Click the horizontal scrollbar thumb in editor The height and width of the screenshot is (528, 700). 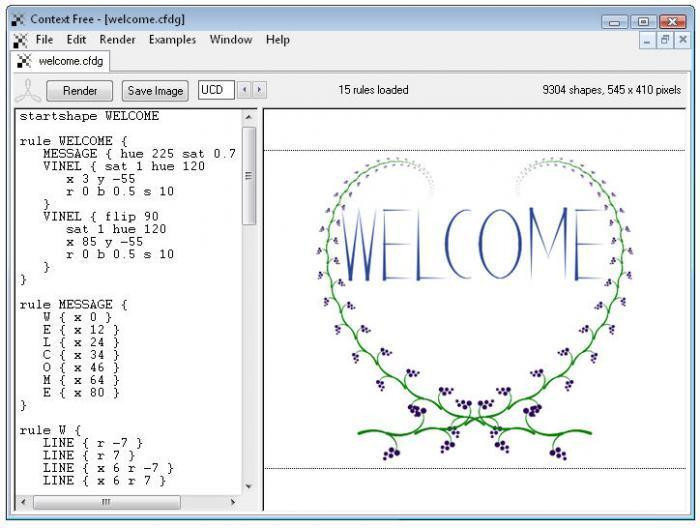(107, 502)
